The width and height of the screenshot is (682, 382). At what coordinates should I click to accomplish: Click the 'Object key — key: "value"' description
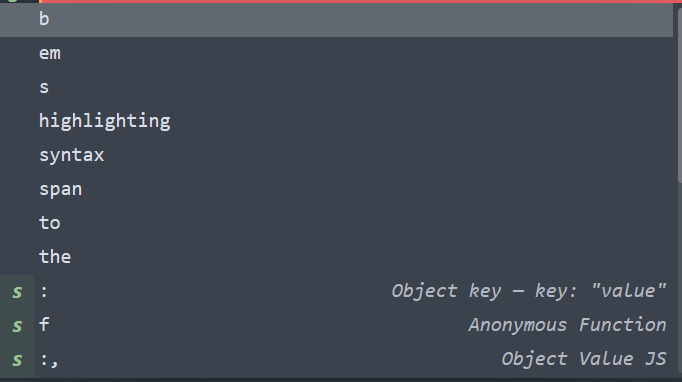pos(528,291)
